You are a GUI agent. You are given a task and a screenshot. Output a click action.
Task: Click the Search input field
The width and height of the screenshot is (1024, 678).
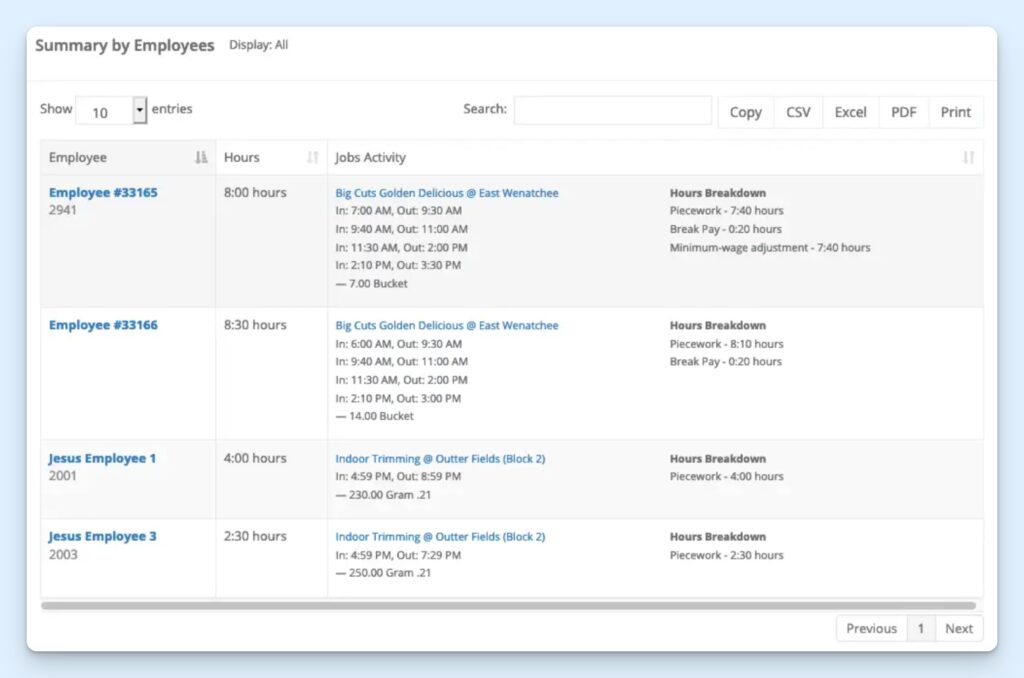[x=613, y=110]
